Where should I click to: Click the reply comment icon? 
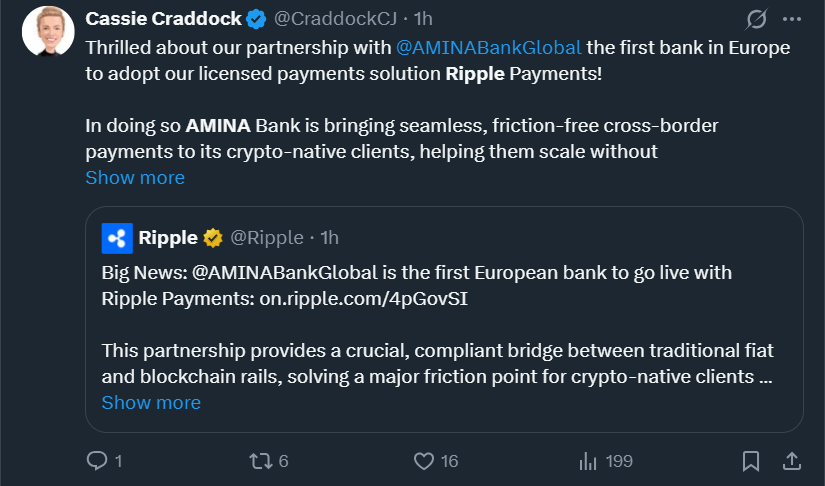coord(97,461)
